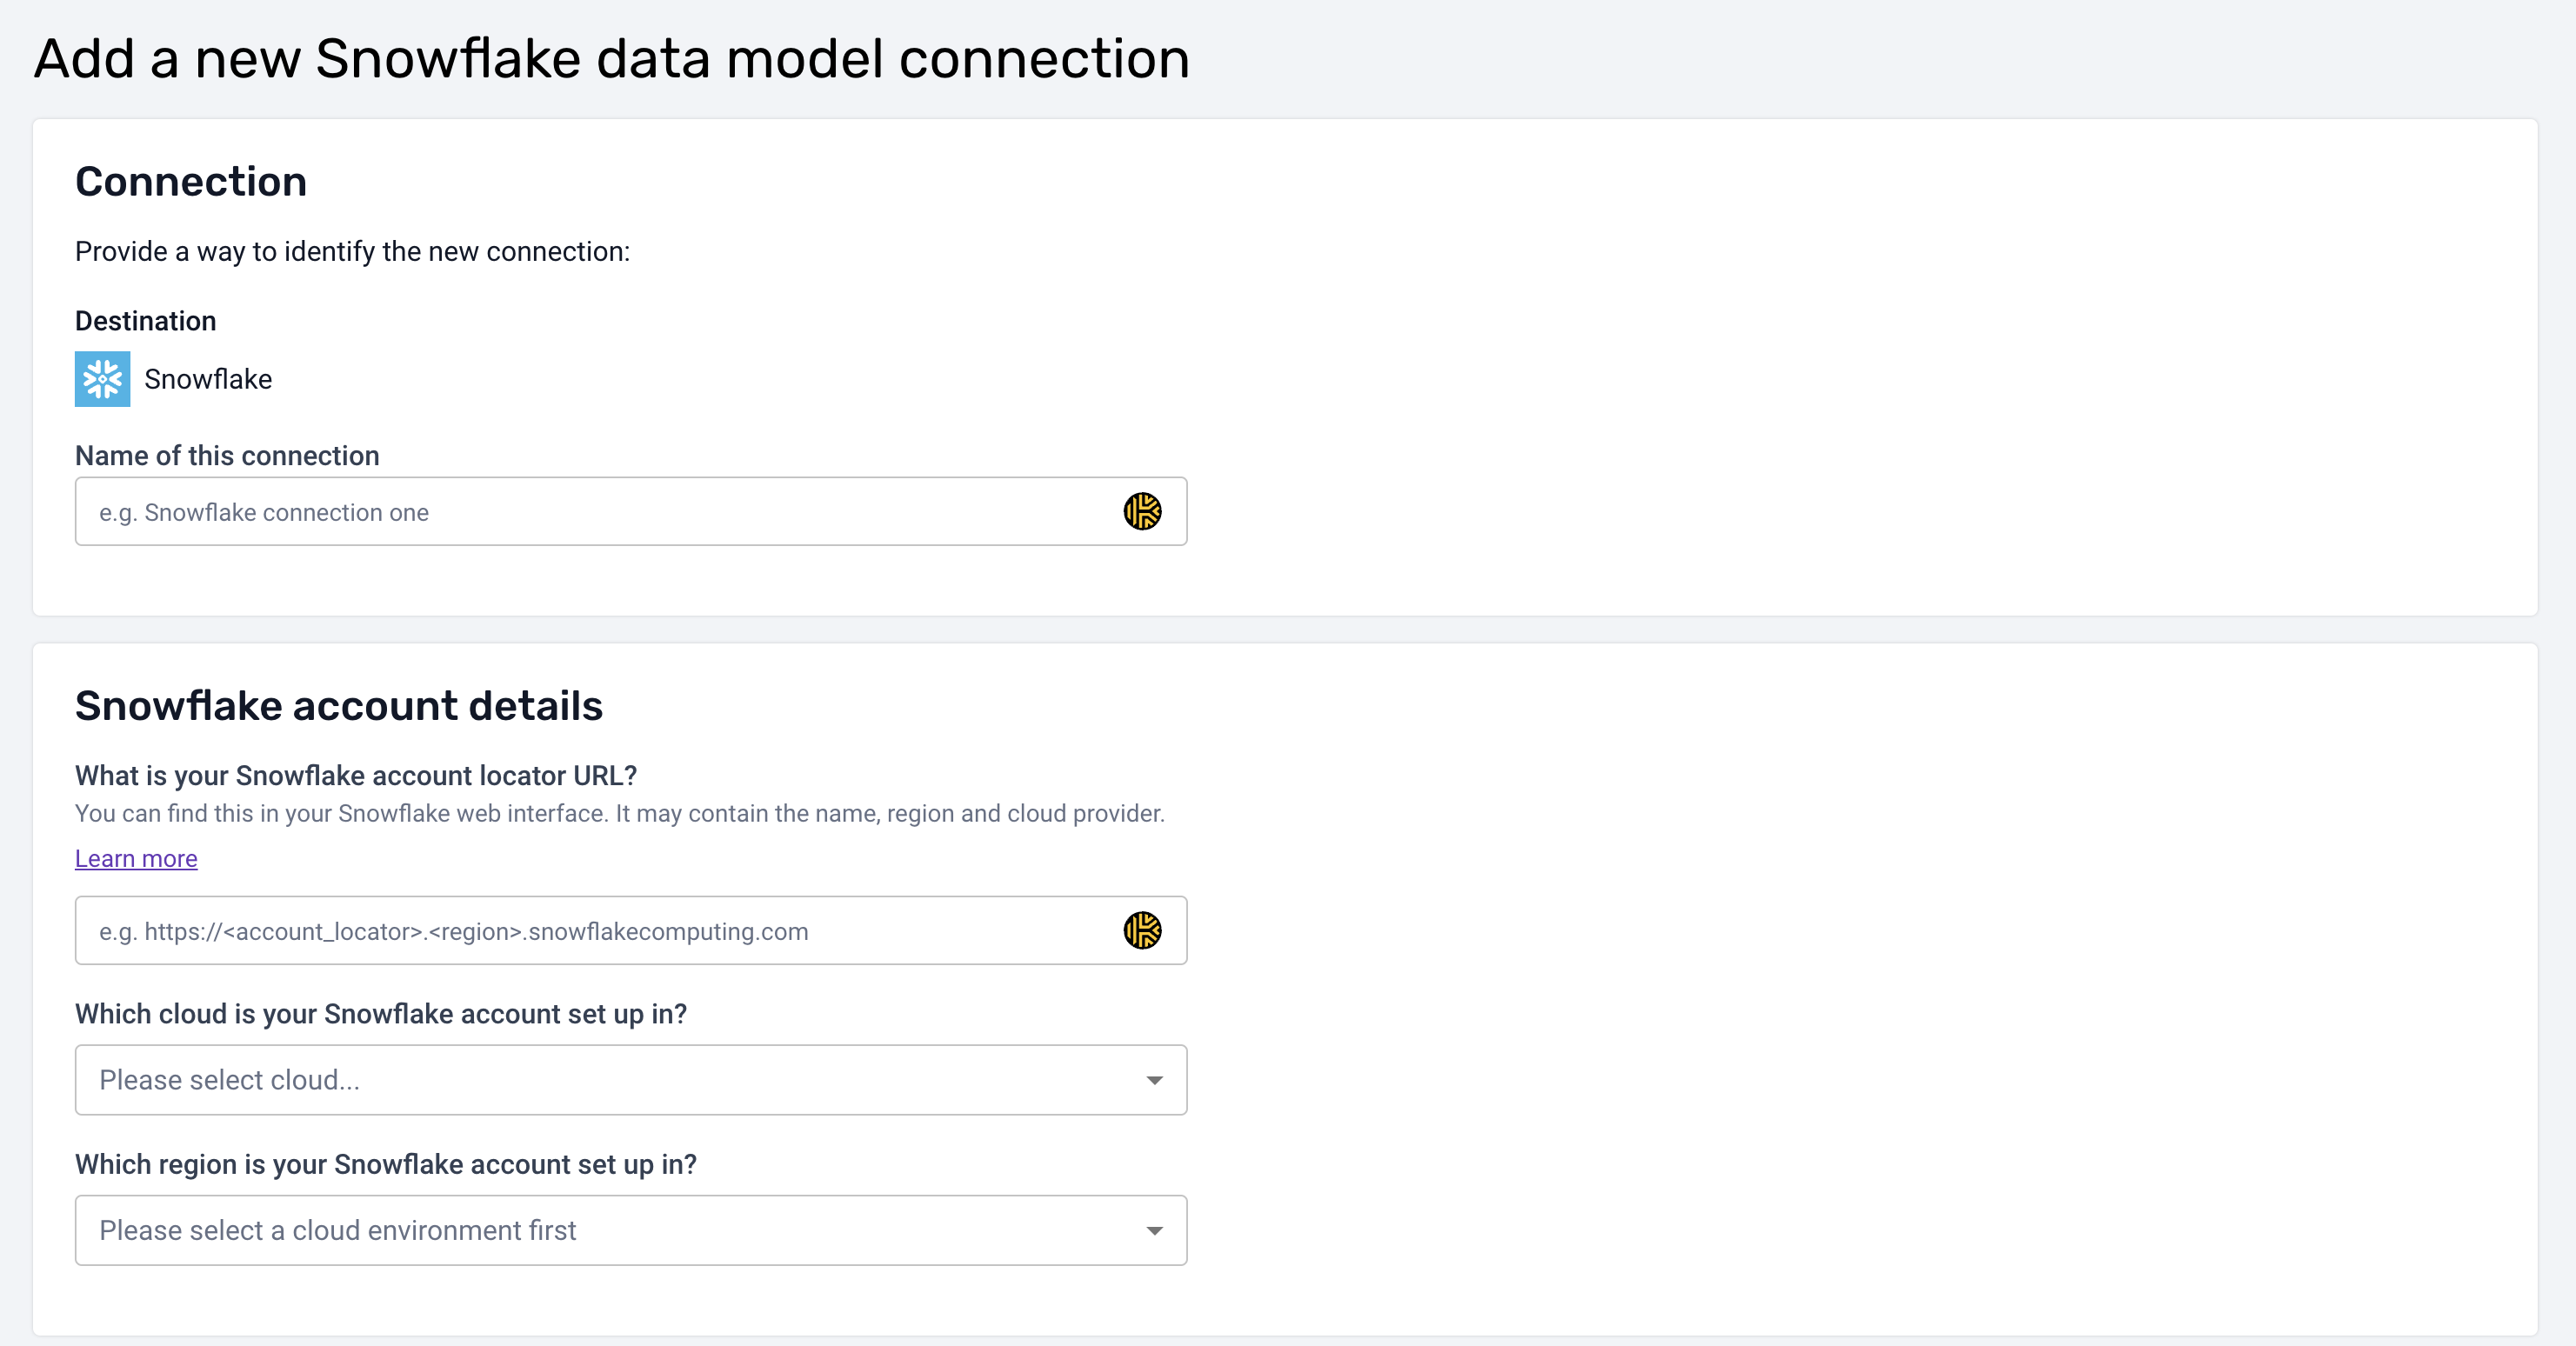Open the 'Please select a cloud environment first' dropdown
This screenshot has height=1346, width=2576.
(x=600, y=1230)
